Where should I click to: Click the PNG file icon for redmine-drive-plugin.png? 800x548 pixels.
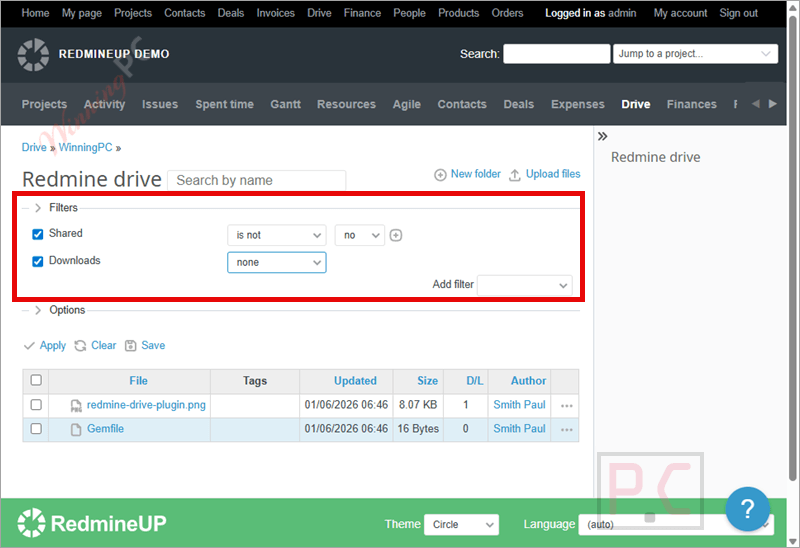click(76, 406)
